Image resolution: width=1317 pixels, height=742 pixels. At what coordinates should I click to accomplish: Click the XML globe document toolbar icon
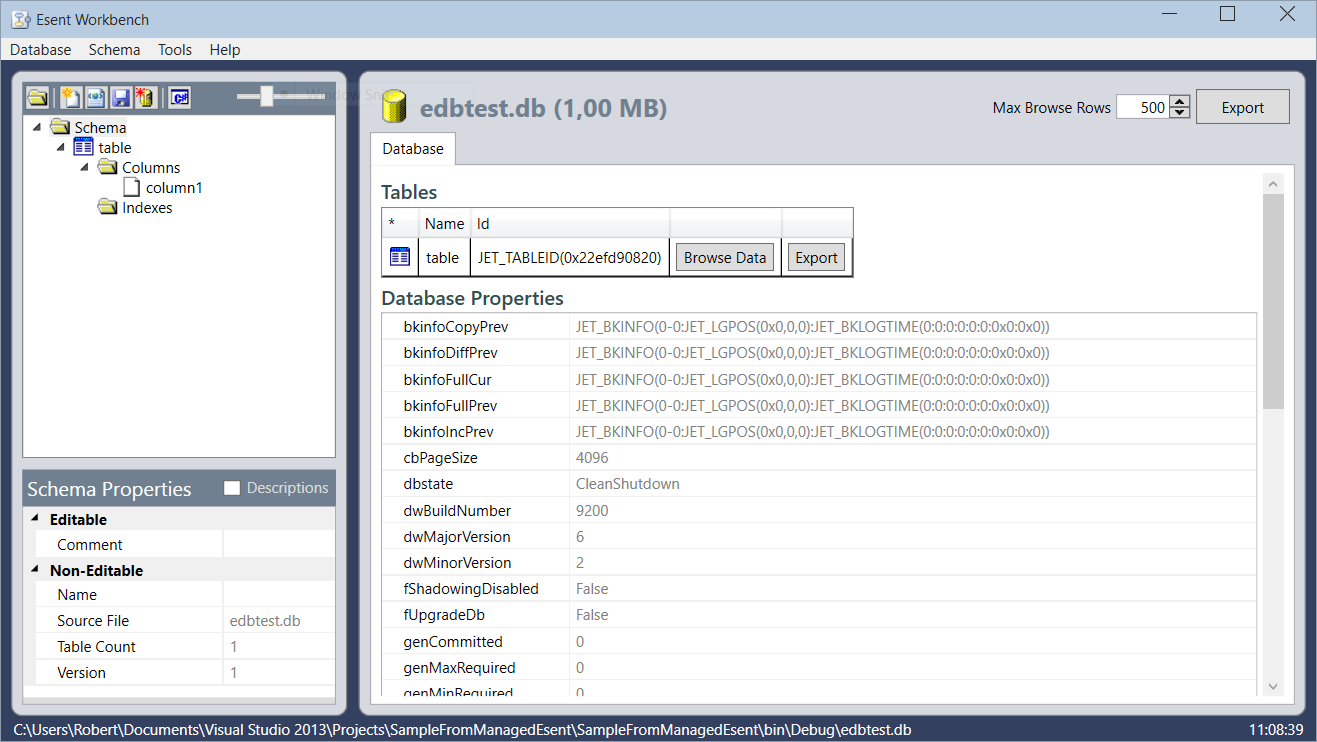point(95,97)
